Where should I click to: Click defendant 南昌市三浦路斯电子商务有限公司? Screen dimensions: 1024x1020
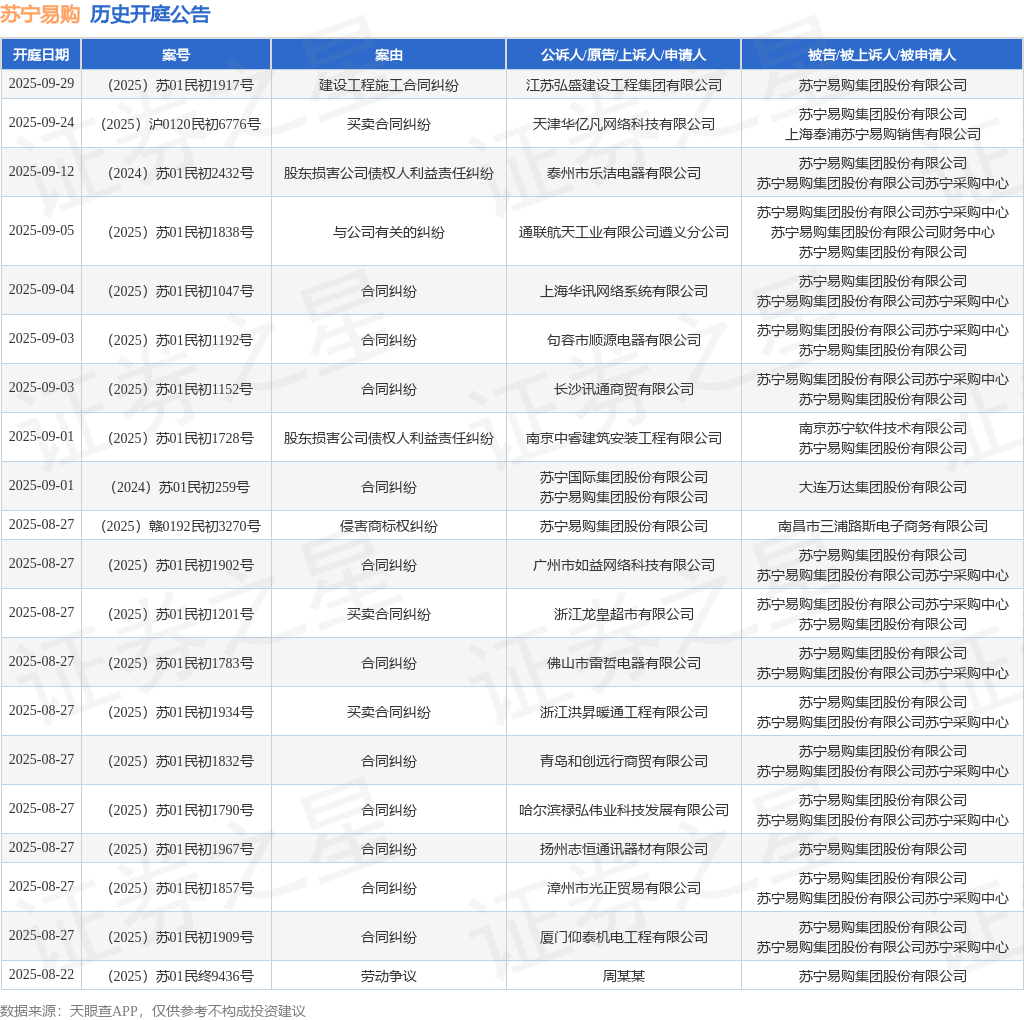[882, 526]
